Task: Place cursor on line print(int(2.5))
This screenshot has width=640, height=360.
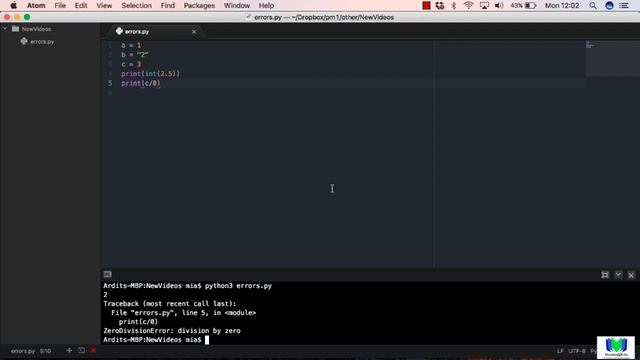Action: [x=150, y=73]
